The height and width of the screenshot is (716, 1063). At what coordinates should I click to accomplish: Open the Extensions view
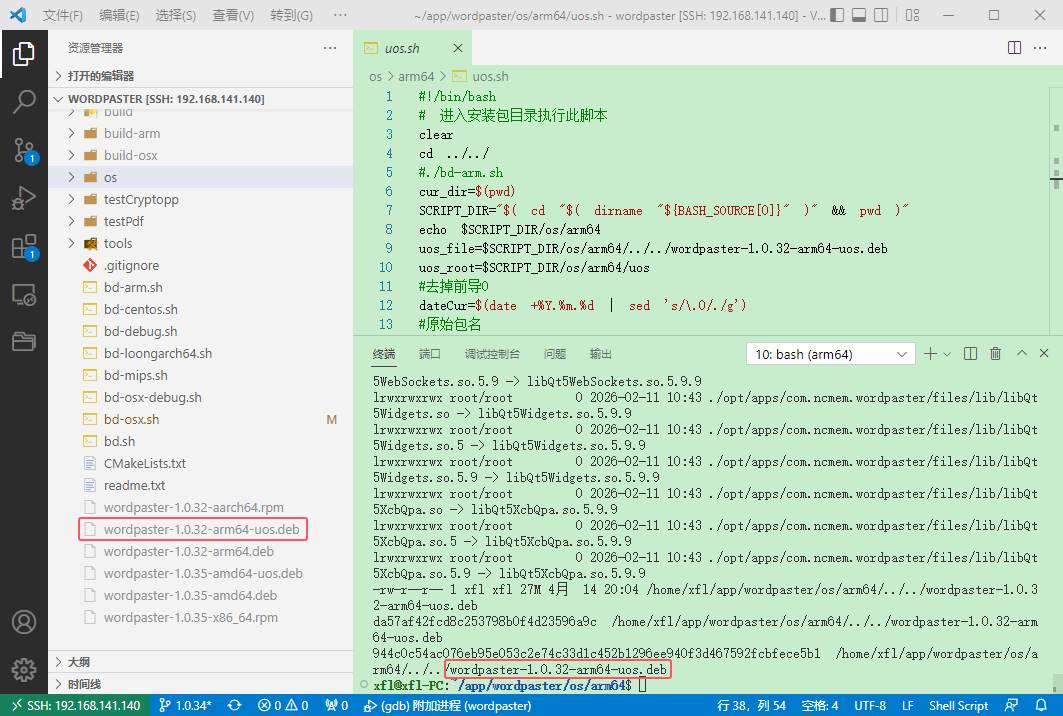[24, 247]
